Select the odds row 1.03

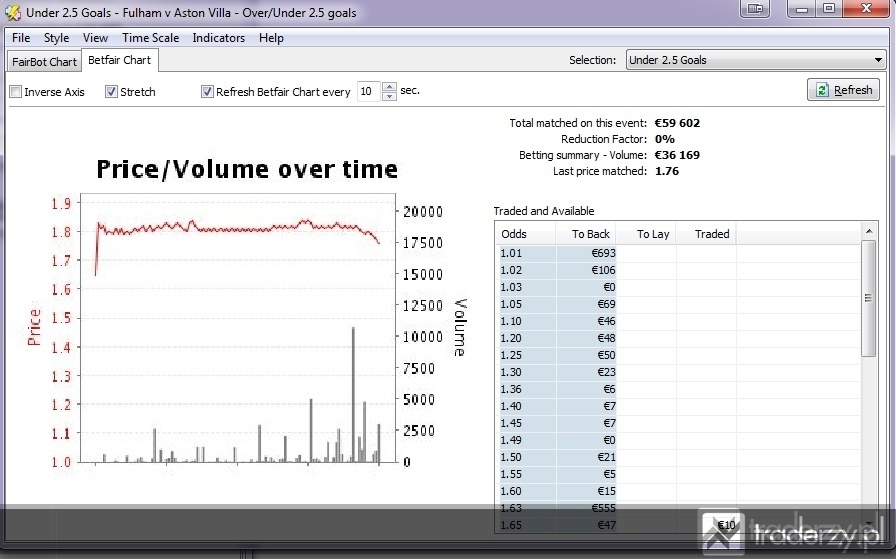click(678, 287)
